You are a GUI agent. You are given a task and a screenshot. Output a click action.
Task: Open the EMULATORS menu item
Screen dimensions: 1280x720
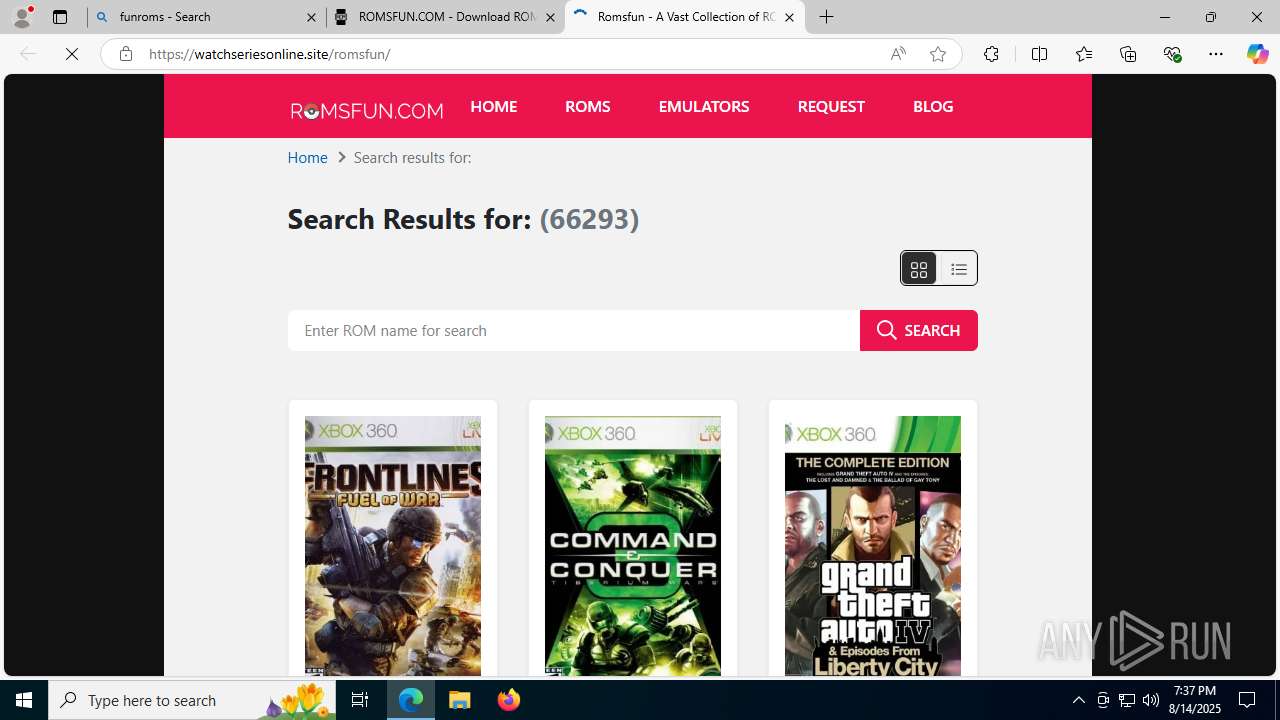704,107
